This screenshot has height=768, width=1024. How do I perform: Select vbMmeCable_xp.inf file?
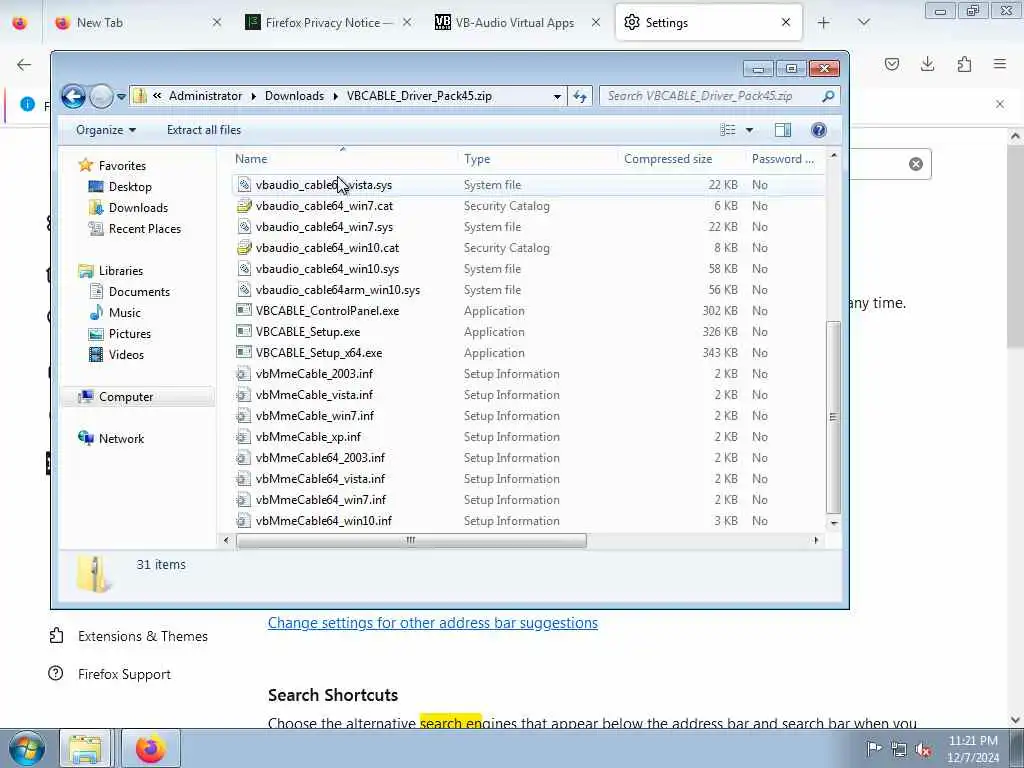point(308,436)
